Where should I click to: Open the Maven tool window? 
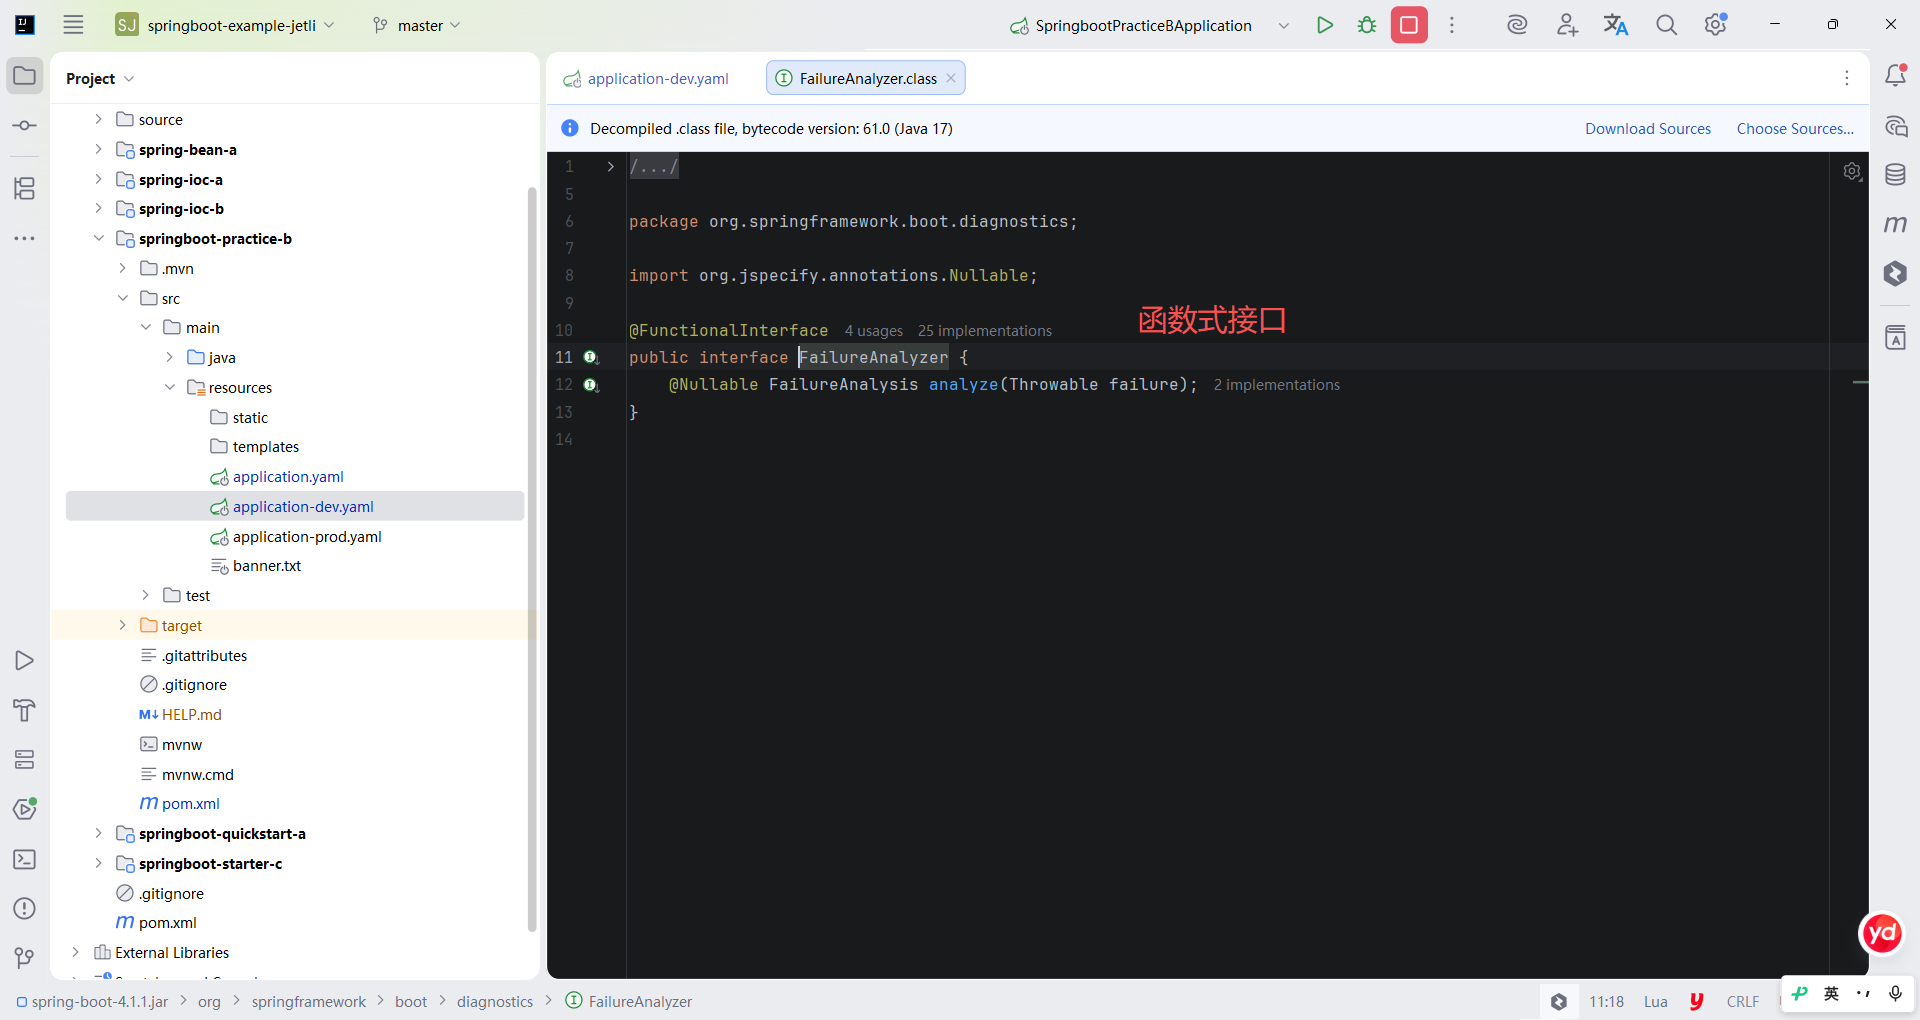[1895, 224]
